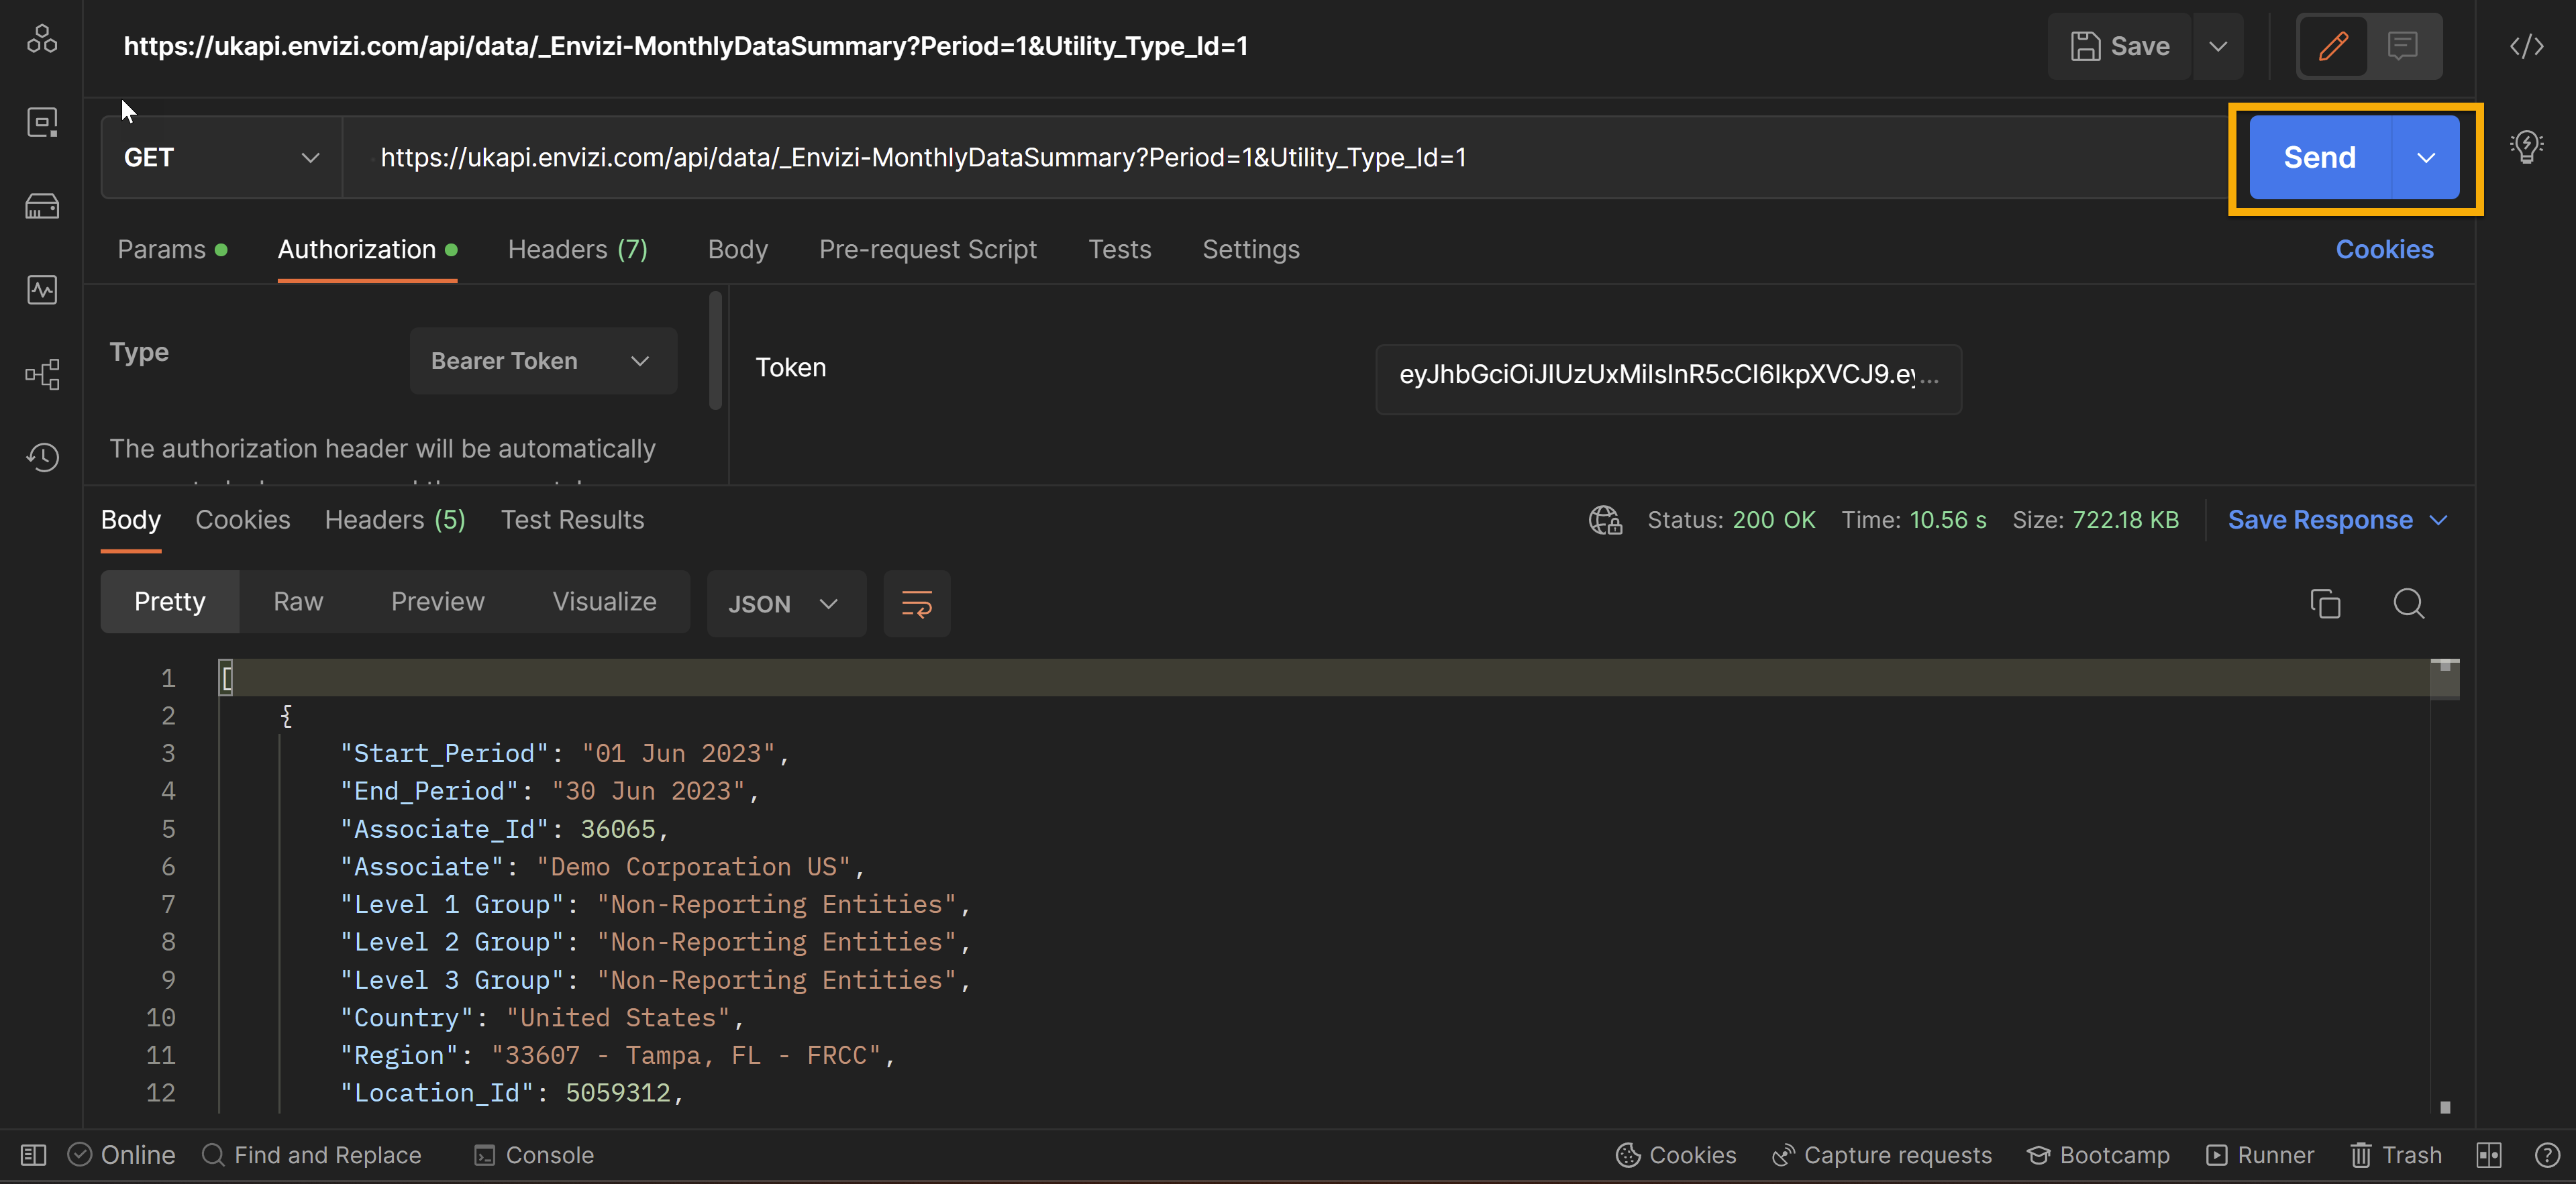The height and width of the screenshot is (1184, 2576).
Task: Open the Settings tab
Action: 1251,249
